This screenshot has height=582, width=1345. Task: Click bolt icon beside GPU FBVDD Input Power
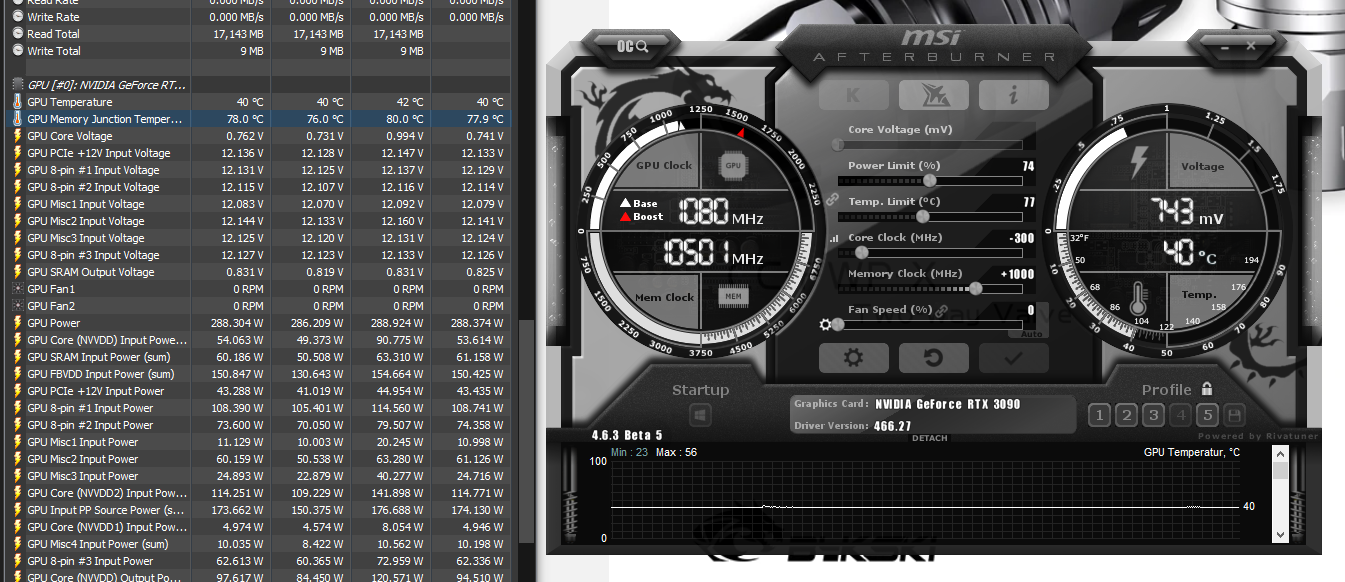coord(17,374)
